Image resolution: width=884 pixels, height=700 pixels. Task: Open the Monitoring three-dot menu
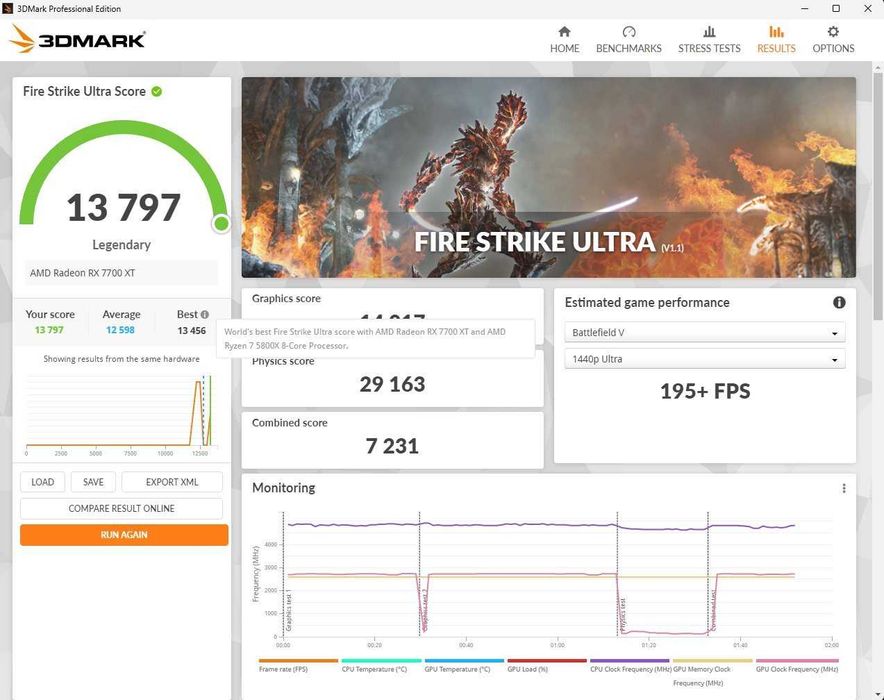coord(843,488)
